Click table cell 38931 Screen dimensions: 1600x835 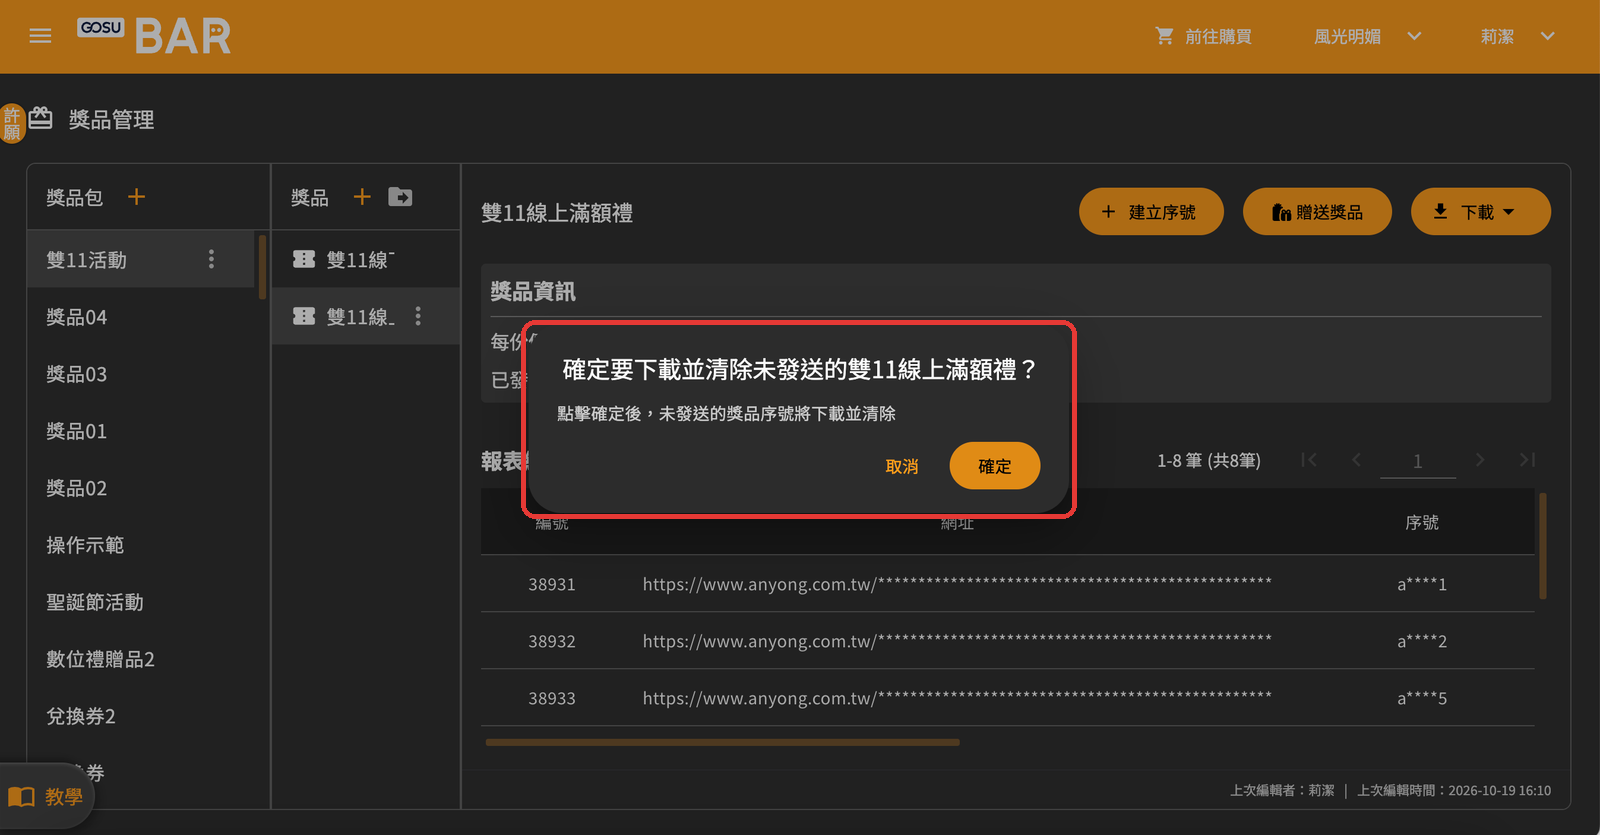(x=552, y=584)
